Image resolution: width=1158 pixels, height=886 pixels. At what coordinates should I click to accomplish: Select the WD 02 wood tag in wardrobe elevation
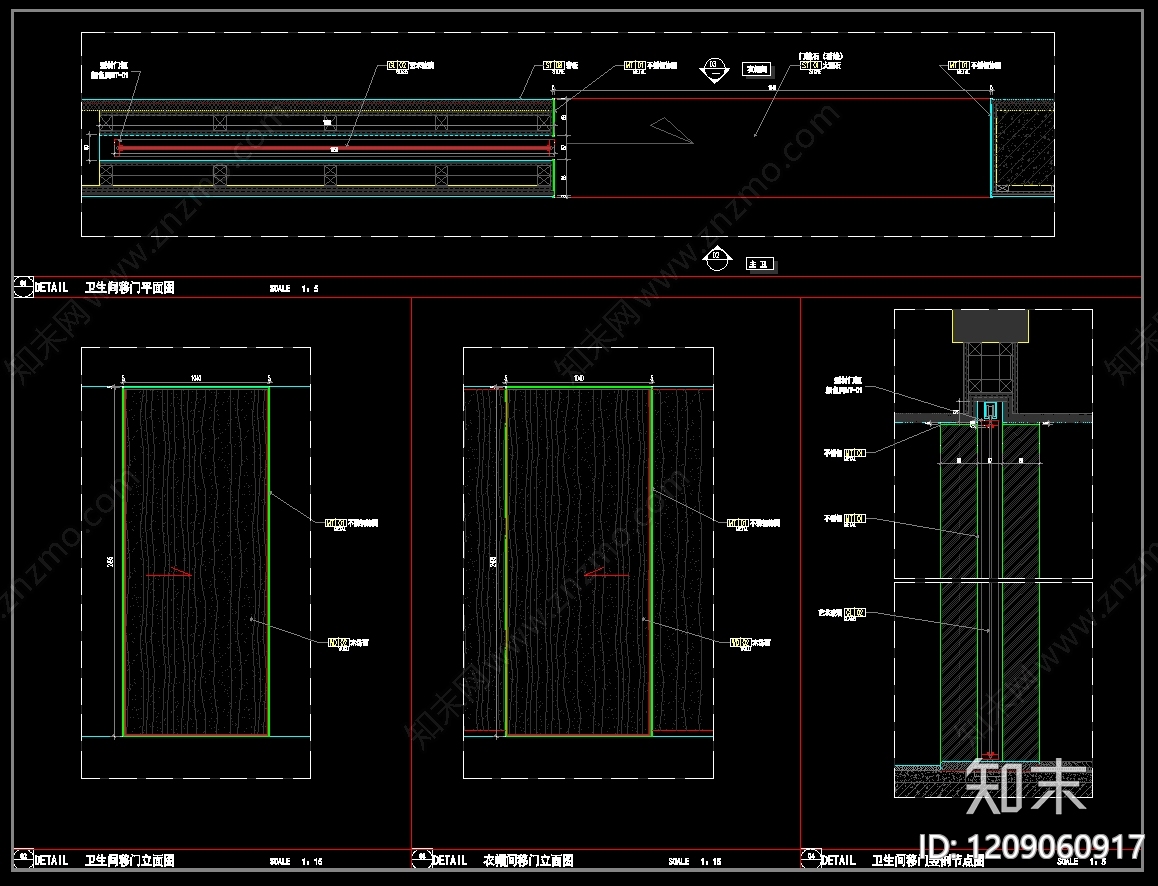point(741,642)
